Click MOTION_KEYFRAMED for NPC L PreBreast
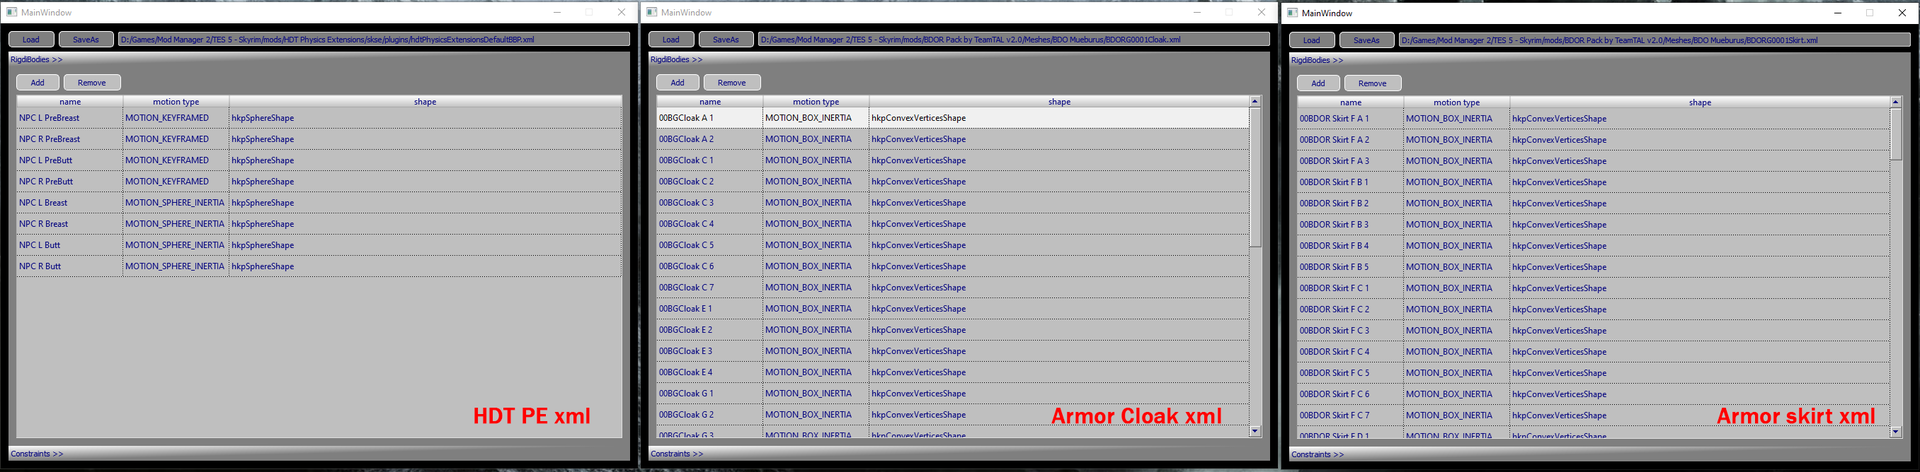 [167, 118]
